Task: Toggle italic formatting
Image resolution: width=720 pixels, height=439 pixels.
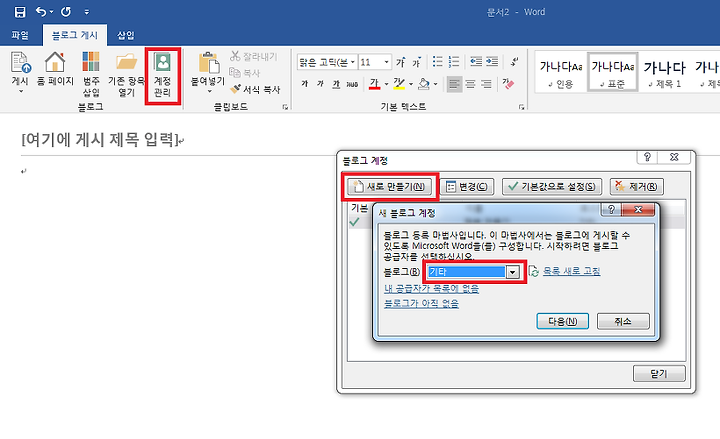Action: tap(321, 84)
